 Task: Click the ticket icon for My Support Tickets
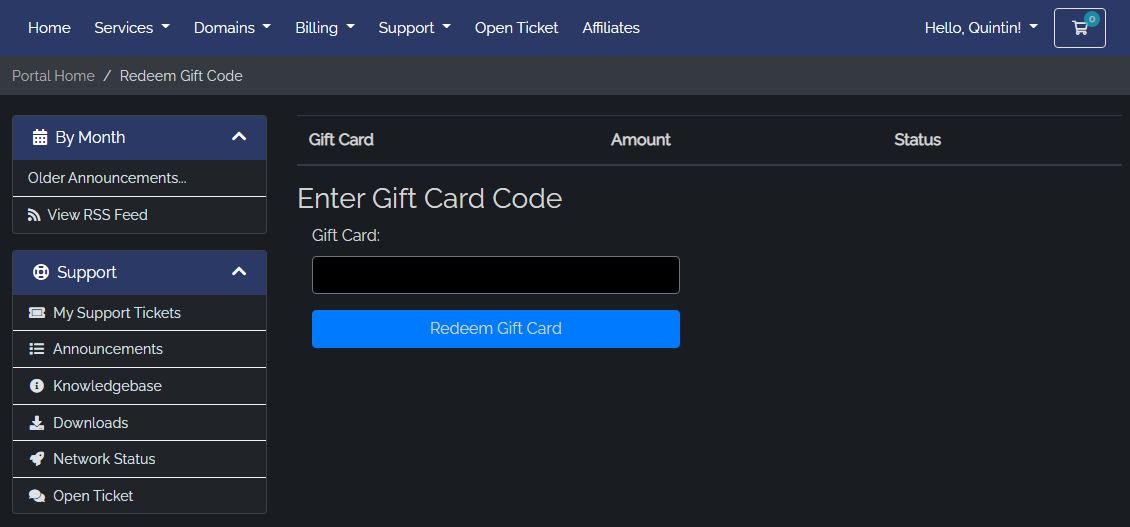[37, 313]
